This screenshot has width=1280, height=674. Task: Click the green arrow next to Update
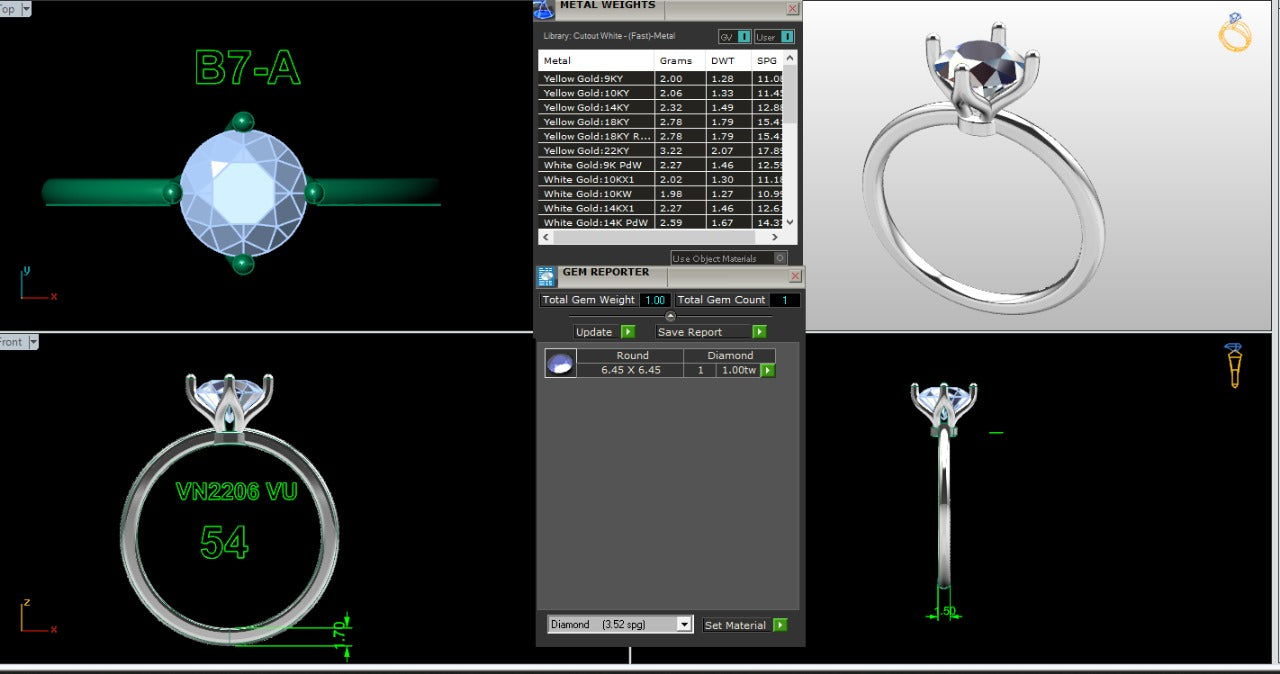coord(628,332)
